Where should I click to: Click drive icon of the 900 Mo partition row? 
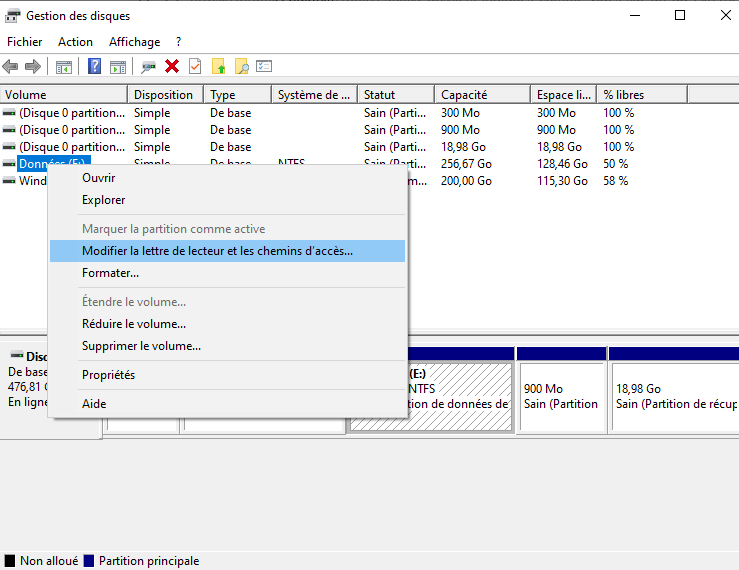(9, 130)
